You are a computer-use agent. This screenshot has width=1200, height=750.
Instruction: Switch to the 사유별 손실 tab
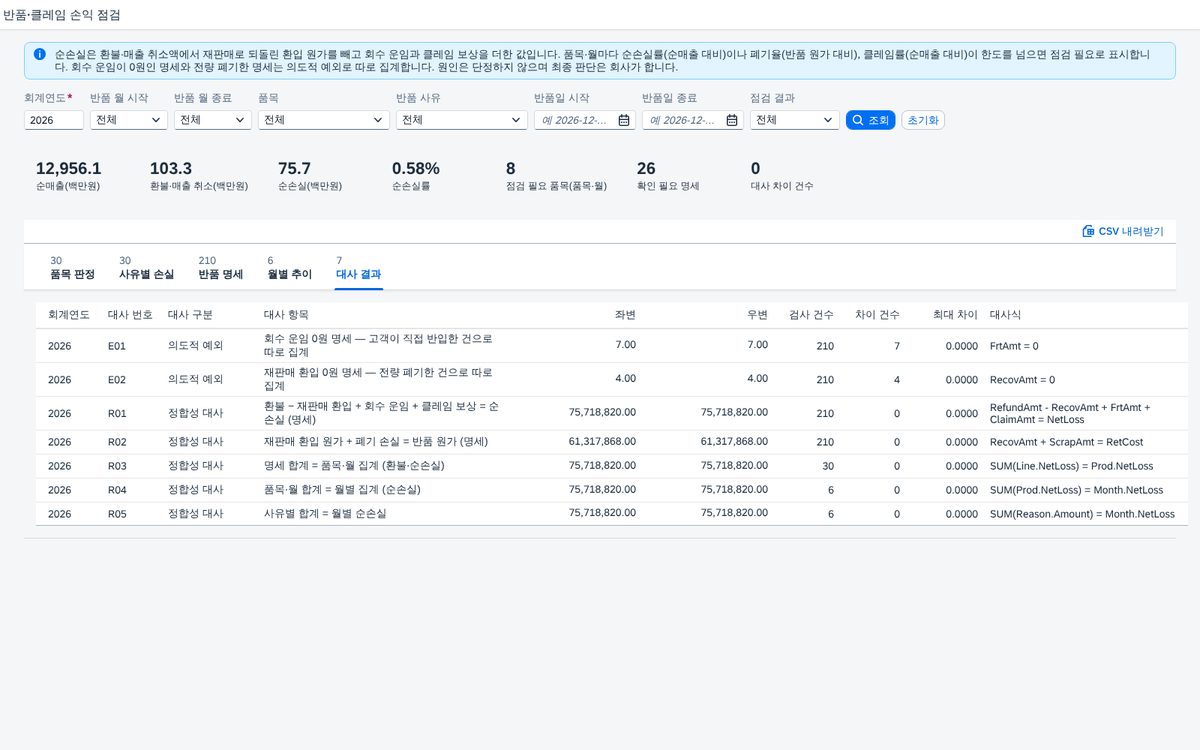pos(146,267)
